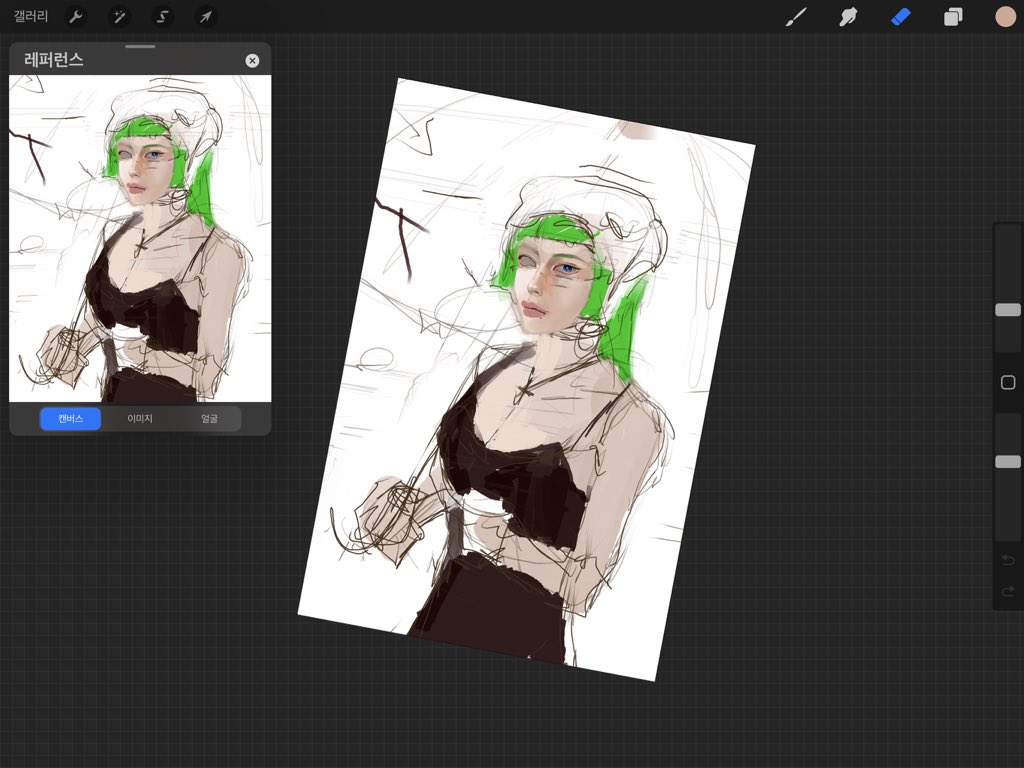Screen dimensions: 1024x768
Task: Select the Eraser tool
Action: click(x=901, y=17)
